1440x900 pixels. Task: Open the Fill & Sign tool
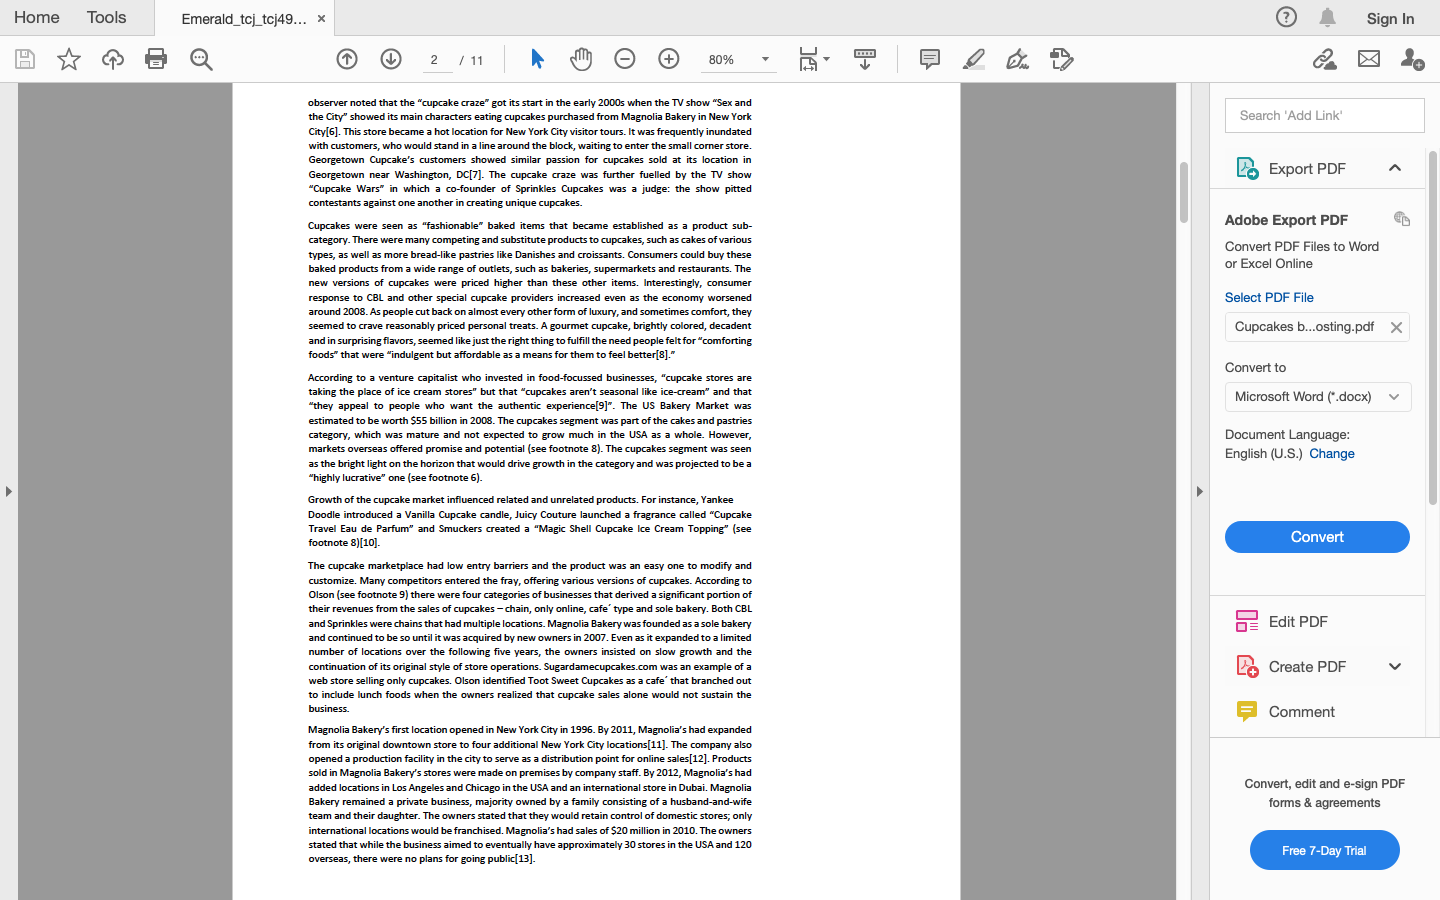tap(1016, 59)
